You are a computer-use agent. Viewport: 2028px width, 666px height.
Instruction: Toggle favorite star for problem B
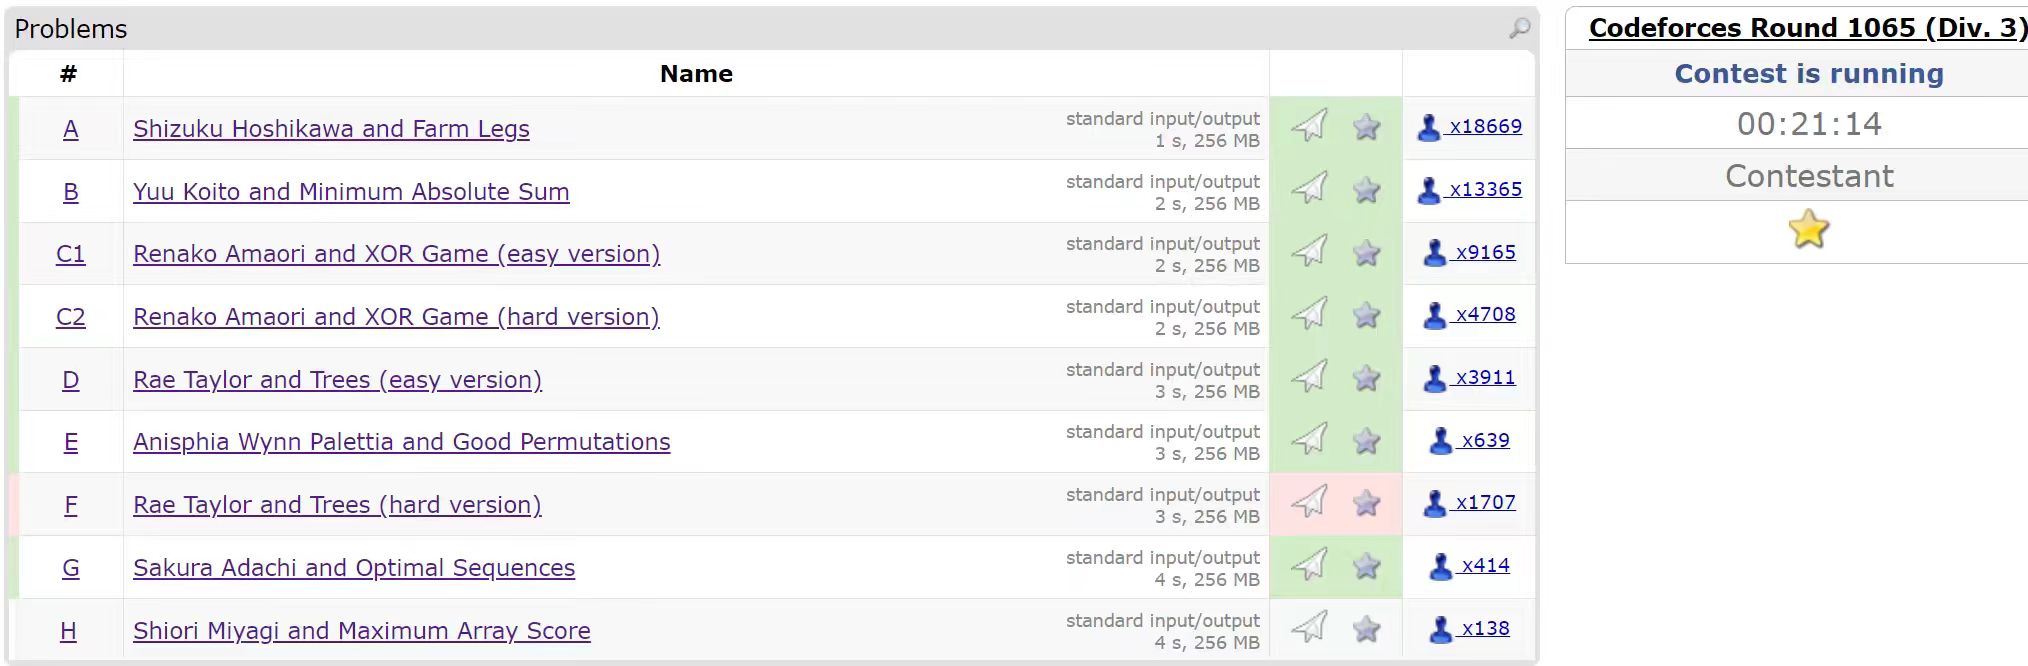click(1366, 189)
